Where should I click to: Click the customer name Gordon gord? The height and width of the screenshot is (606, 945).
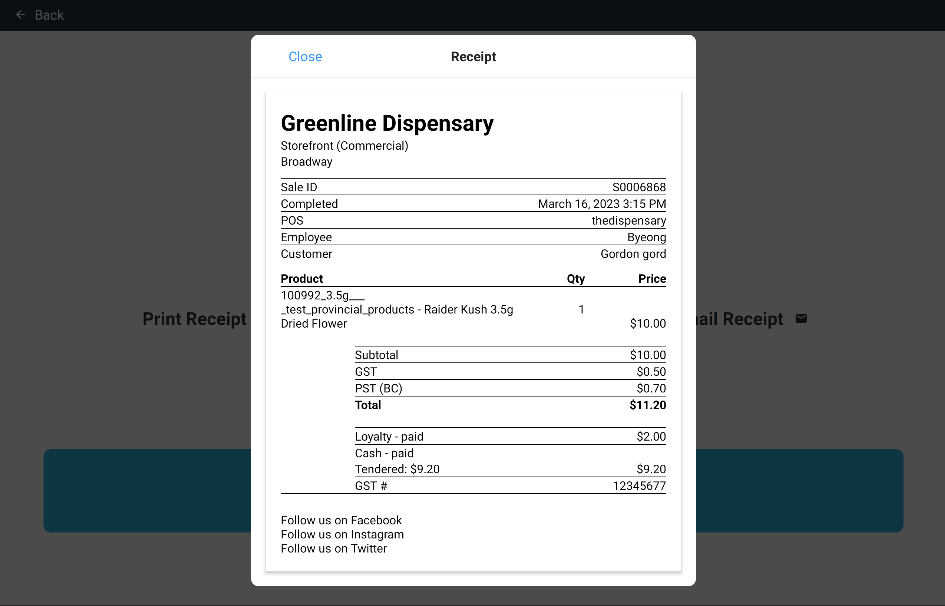633,254
